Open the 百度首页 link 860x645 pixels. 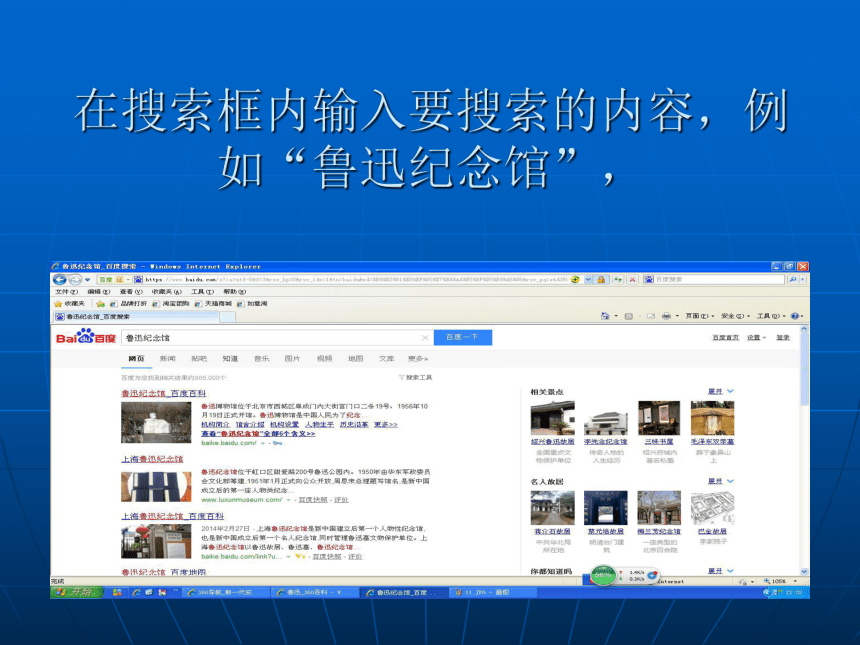coord(725,338)
